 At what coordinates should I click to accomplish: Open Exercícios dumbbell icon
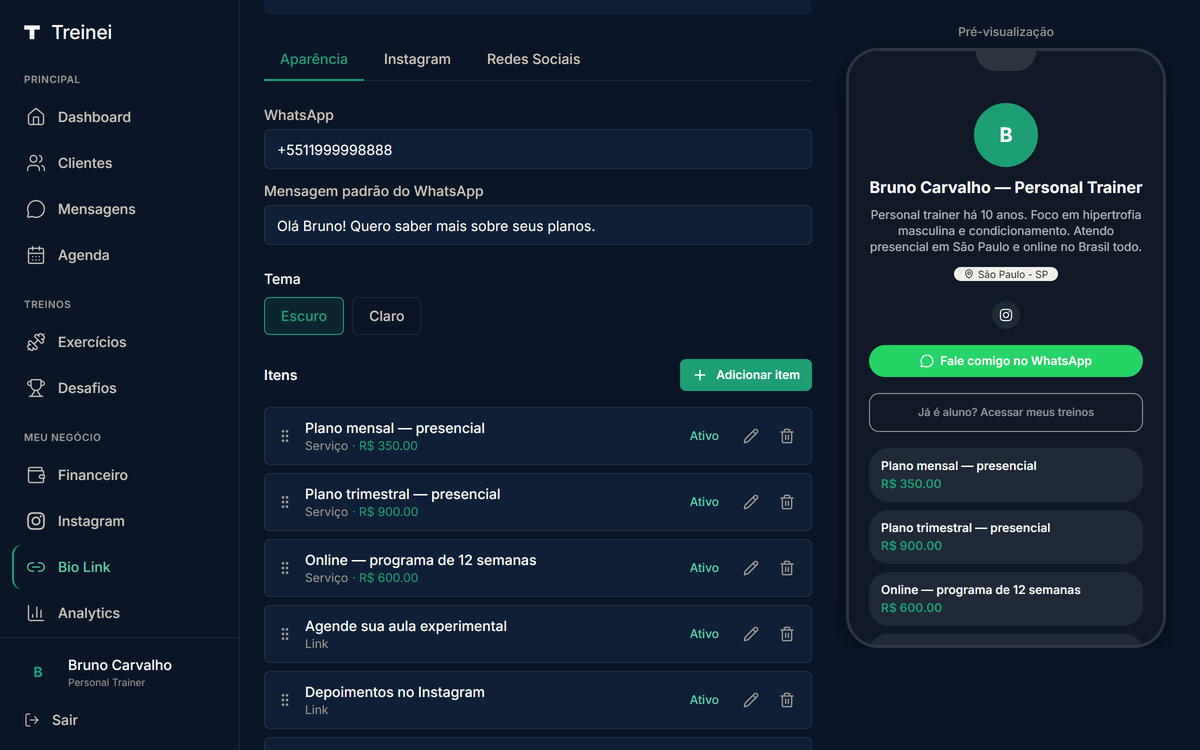[36, 342]
